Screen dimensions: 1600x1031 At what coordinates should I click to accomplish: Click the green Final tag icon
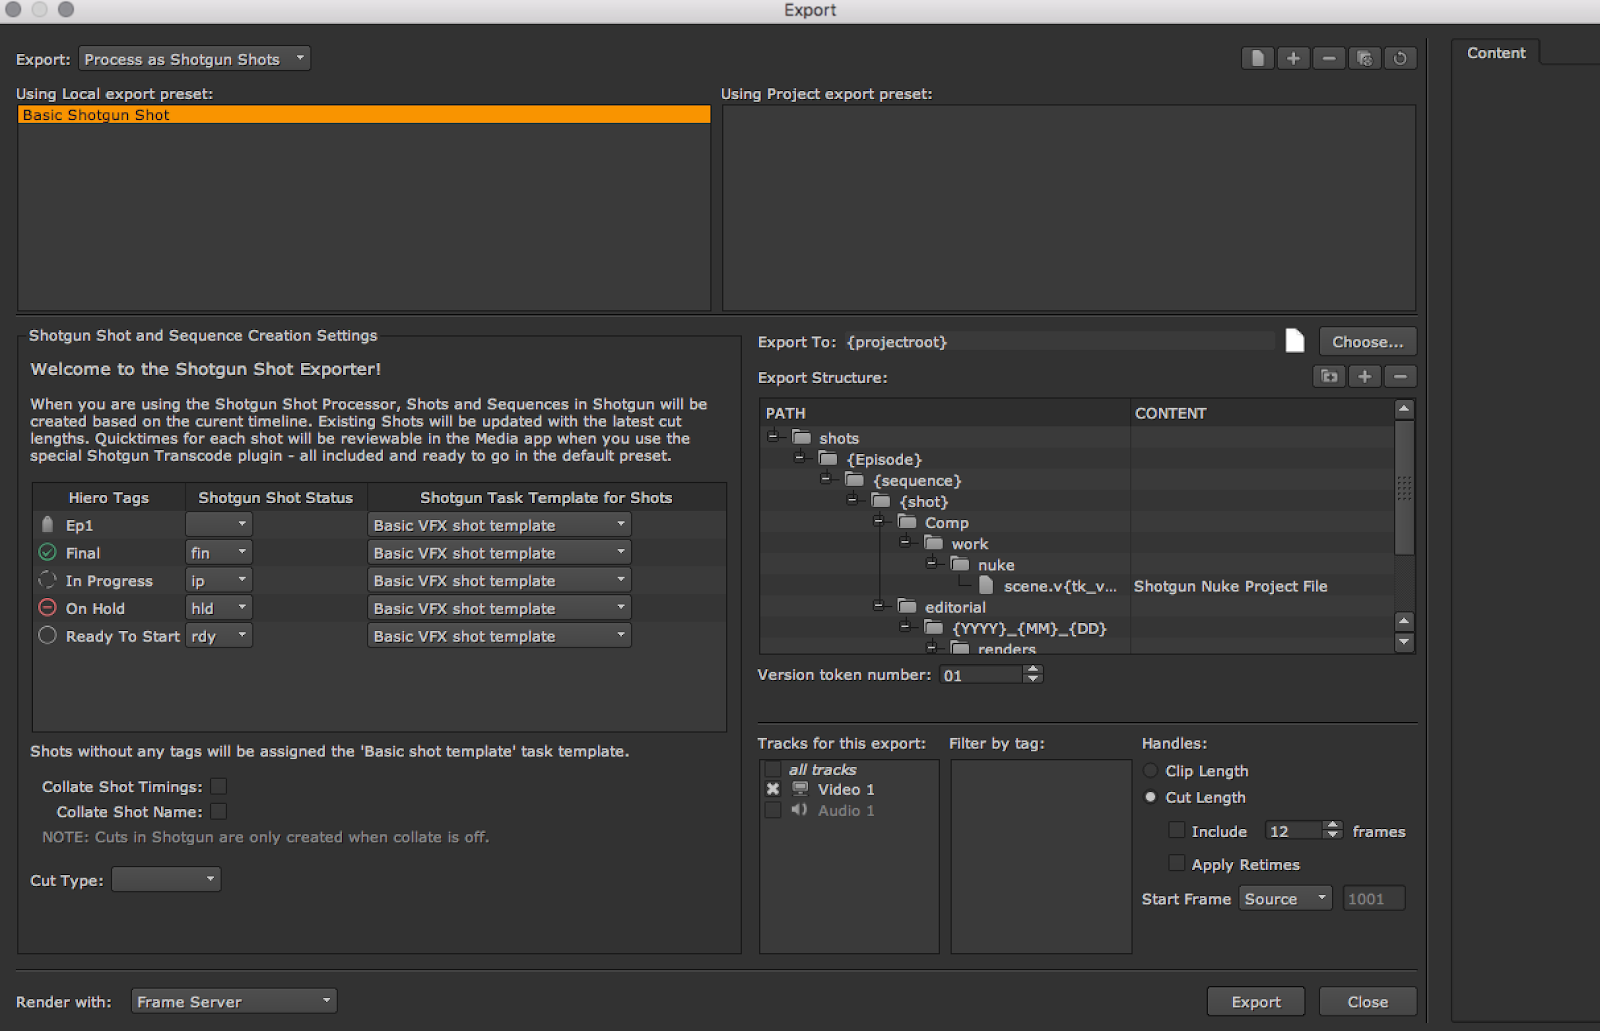pos(47,552)
